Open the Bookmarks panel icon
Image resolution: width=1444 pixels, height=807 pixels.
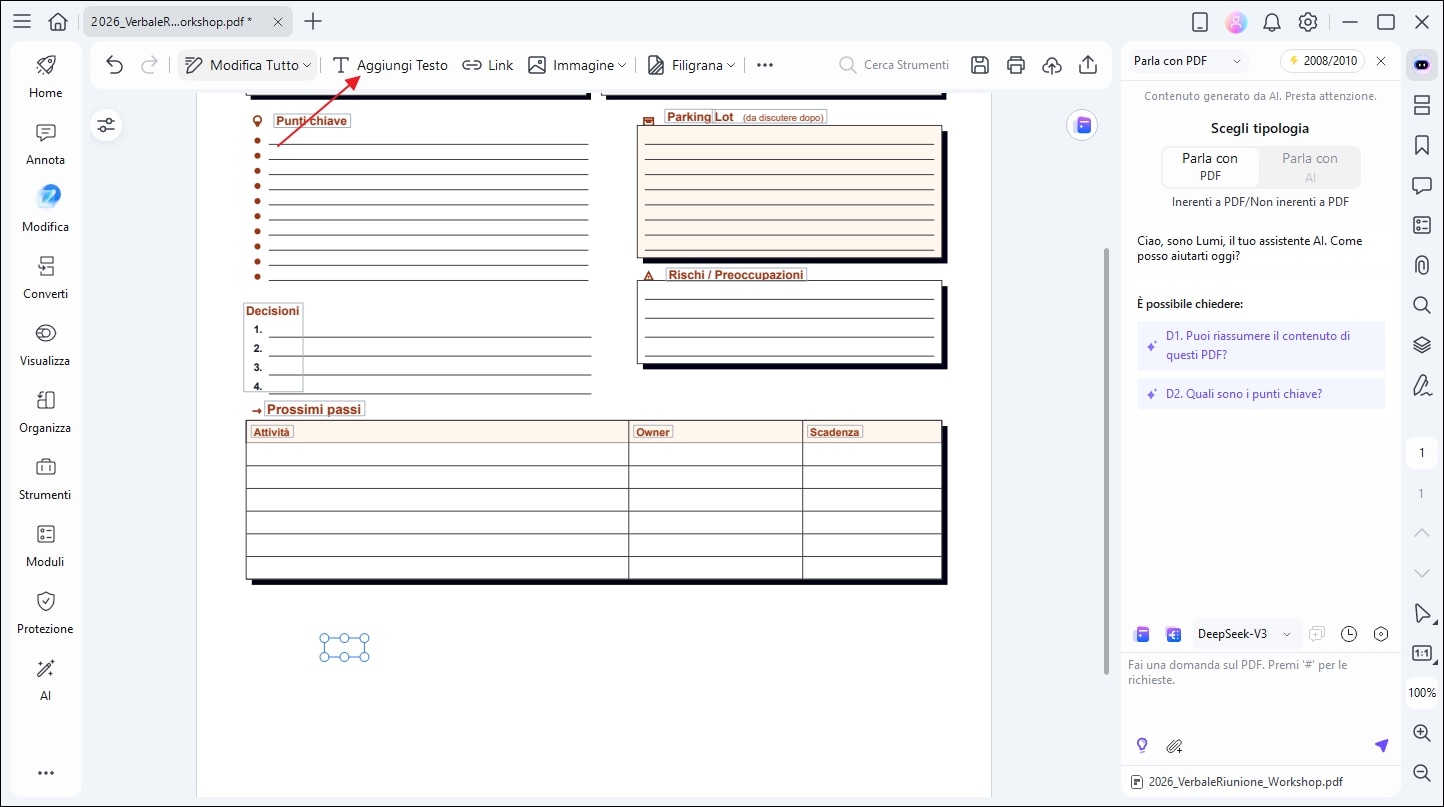[x=1421, y=145]
